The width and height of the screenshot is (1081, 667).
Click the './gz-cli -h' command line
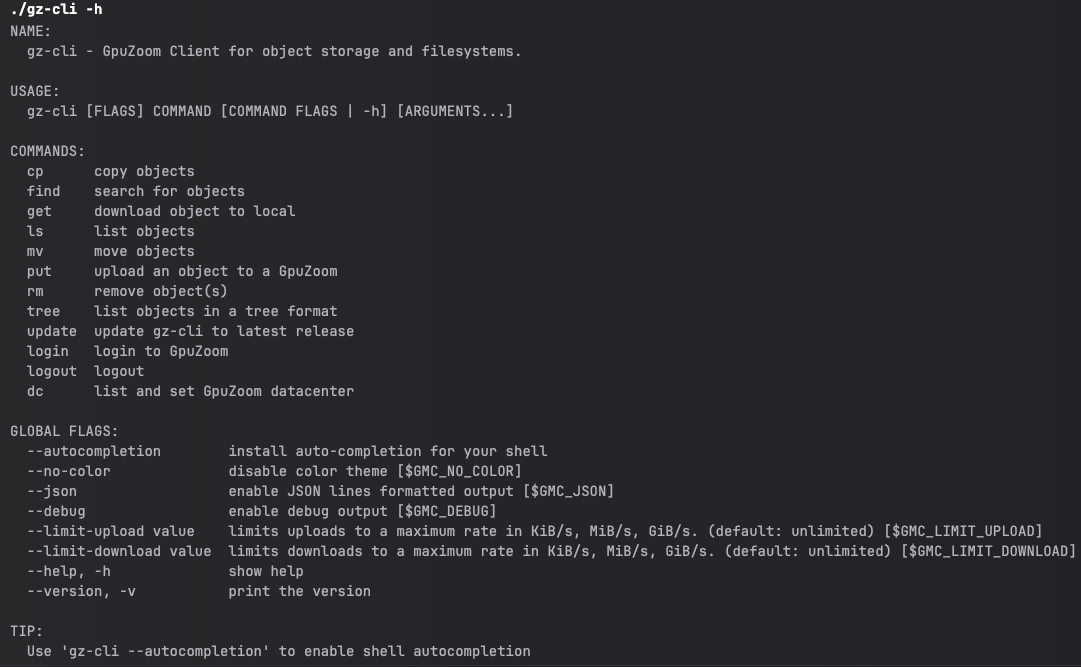point(56,10)
